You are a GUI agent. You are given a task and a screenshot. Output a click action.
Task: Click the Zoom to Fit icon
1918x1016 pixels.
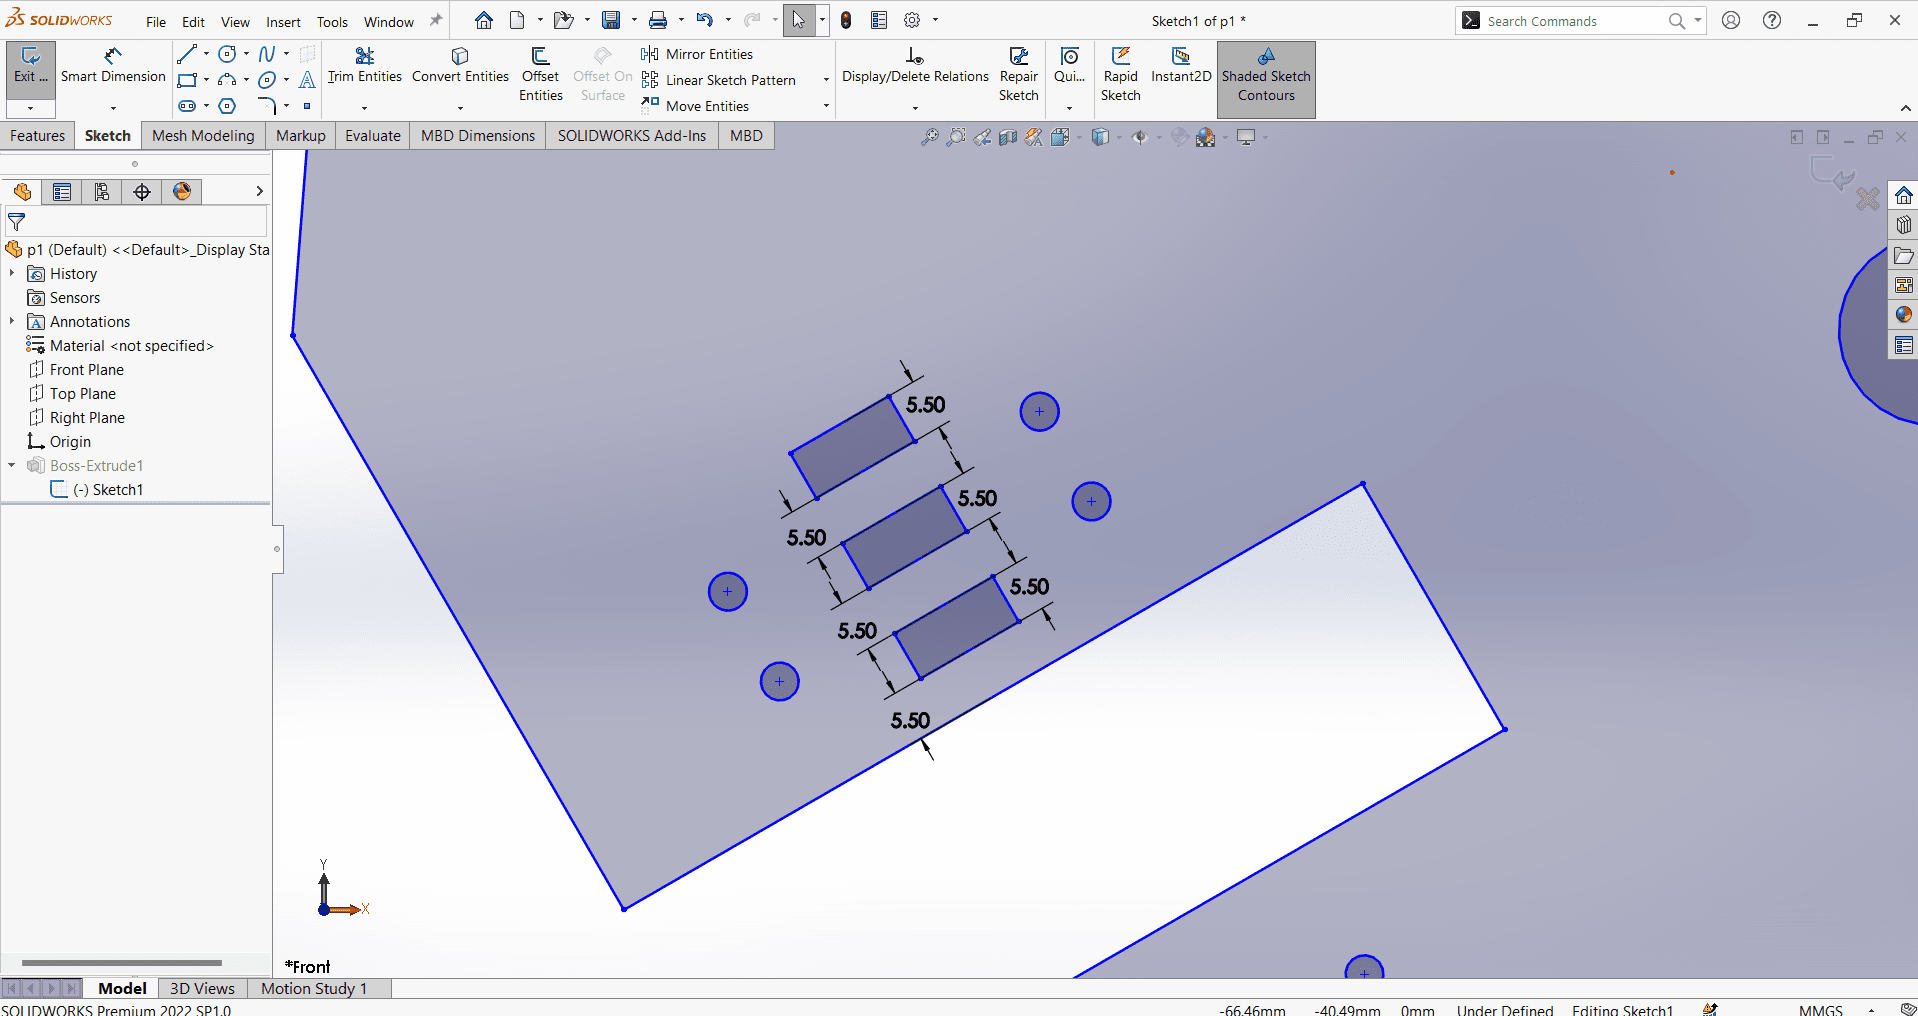(930, 137)
